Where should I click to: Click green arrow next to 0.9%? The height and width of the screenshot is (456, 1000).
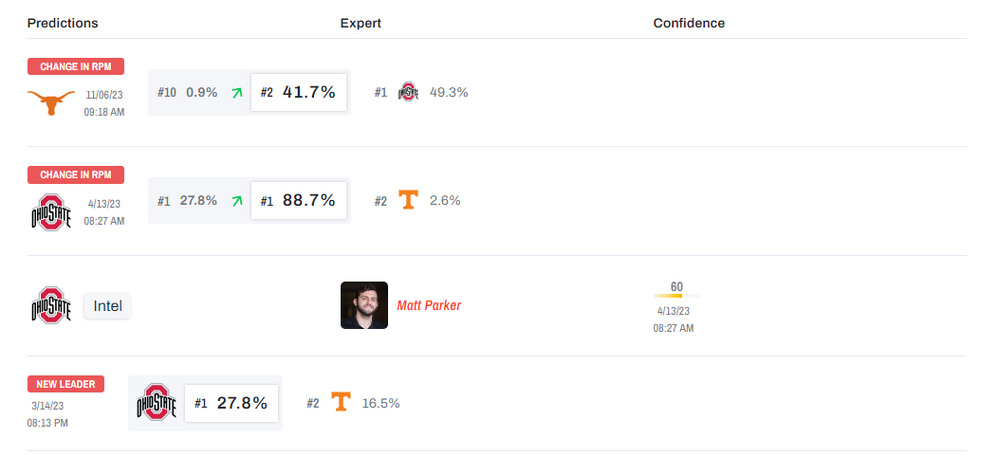tap(237, 92)
